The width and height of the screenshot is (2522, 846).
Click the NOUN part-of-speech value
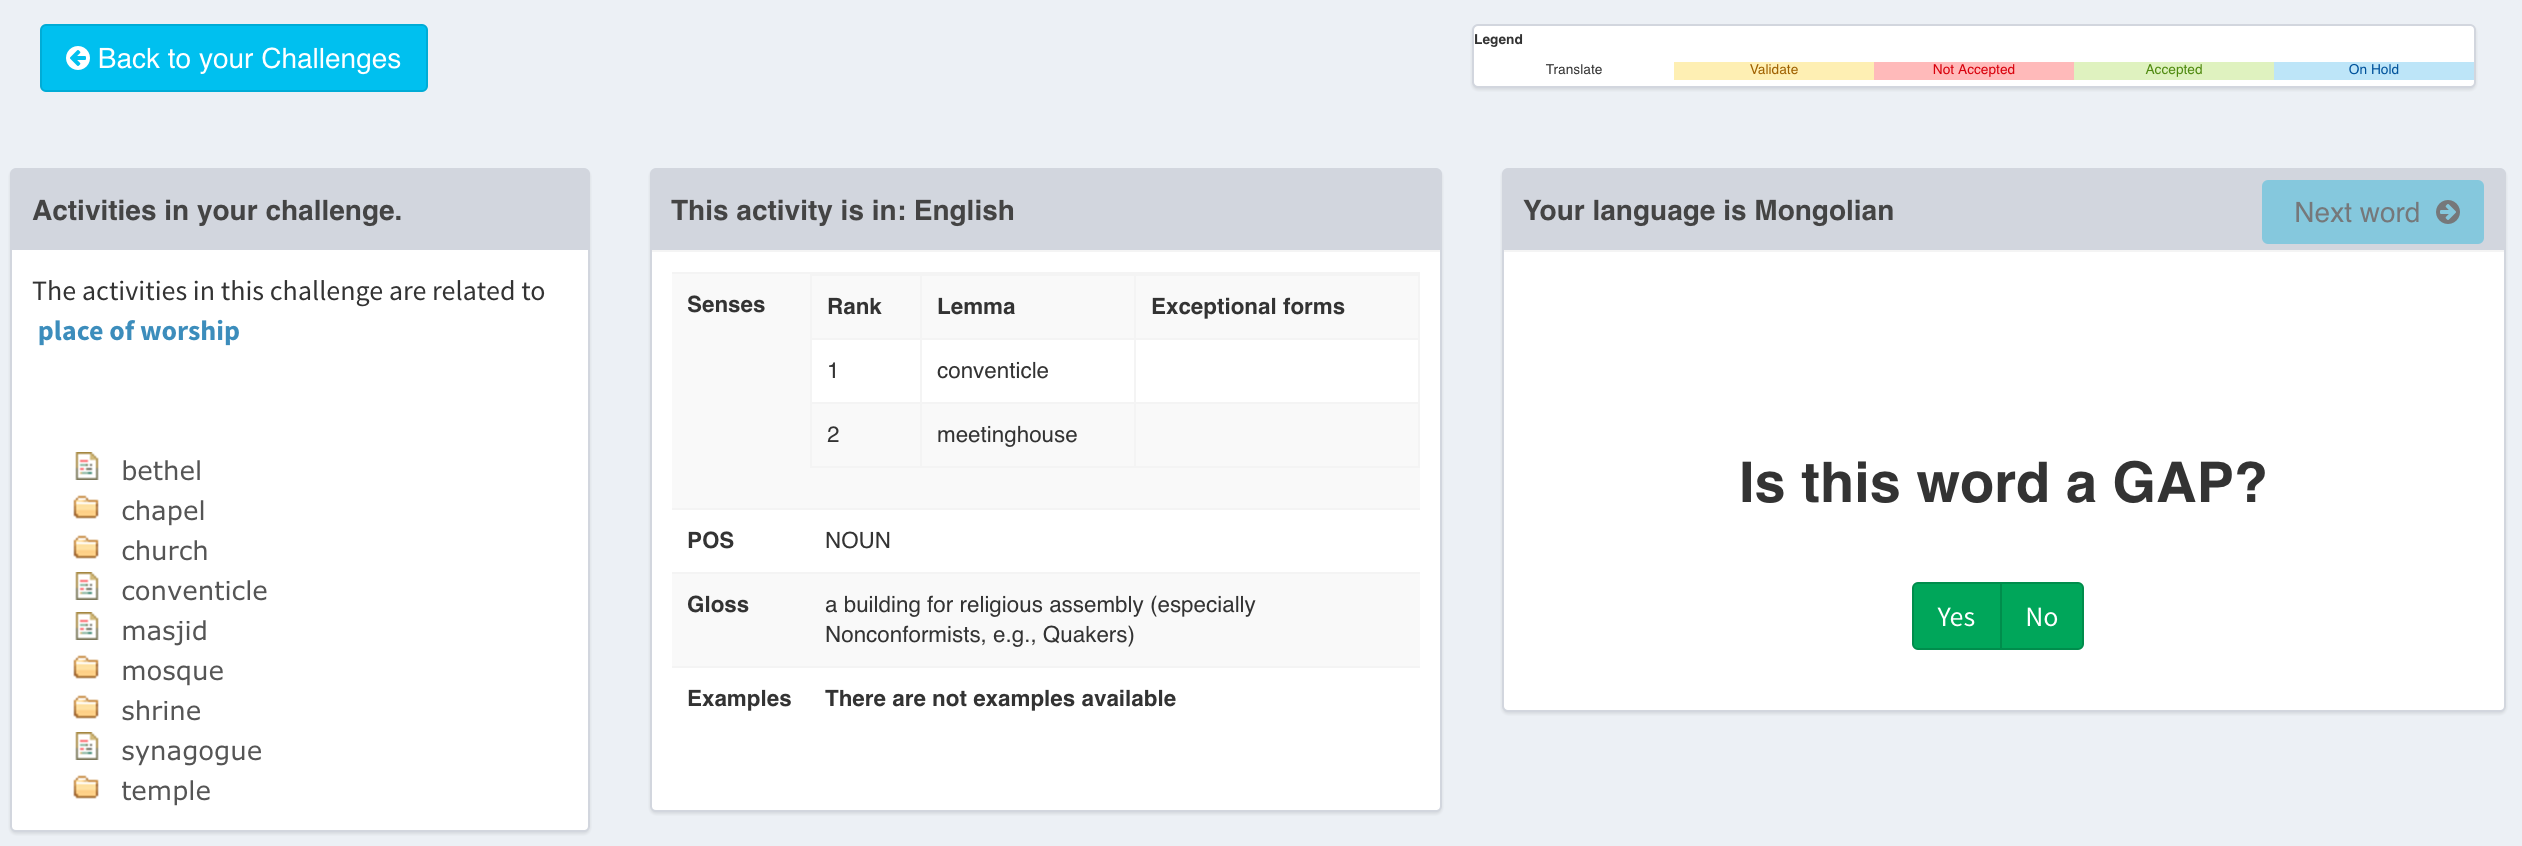858,540
